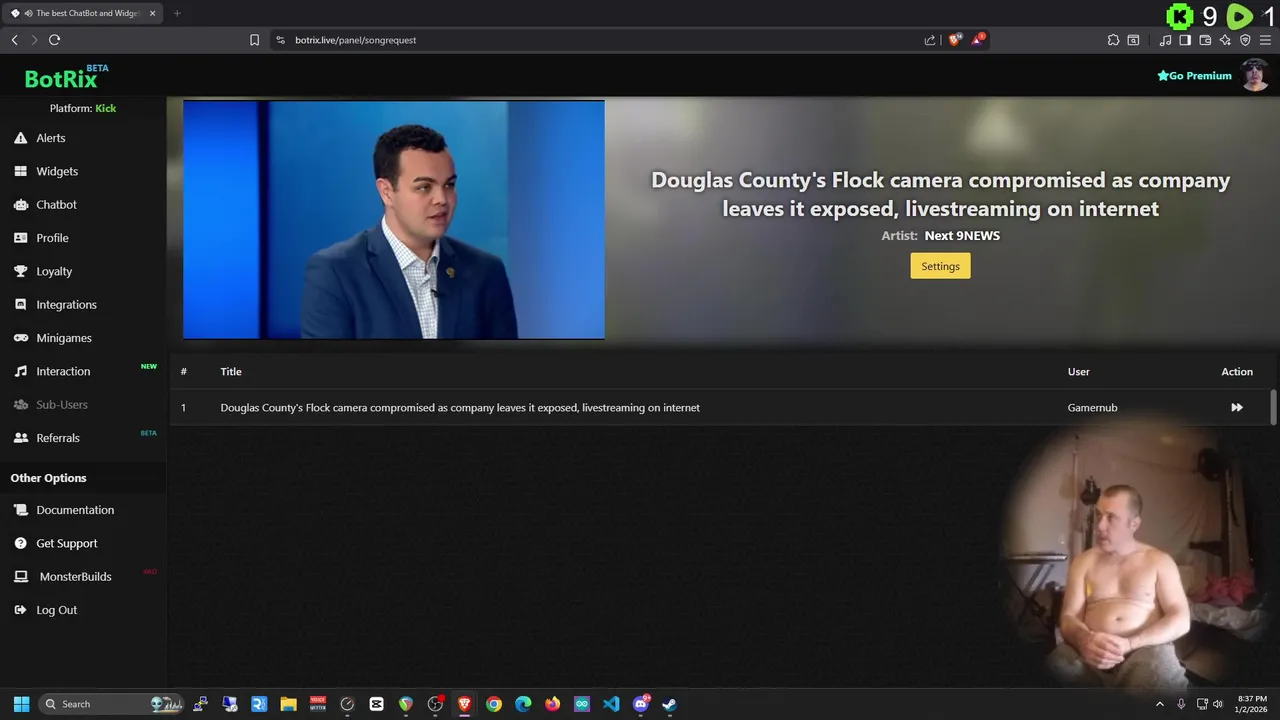The height and width of the screenshot is (720, 1280).
Task: Open File Explorer from the taskbar
Action: pyautogui.click(x=288, y=704)
